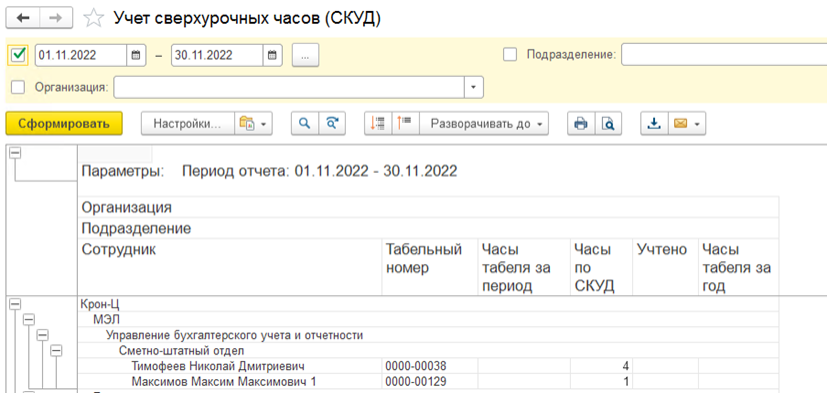Edit the start date field 01.11.2022
Screen dimensions: 827x393
click(81, 55)
